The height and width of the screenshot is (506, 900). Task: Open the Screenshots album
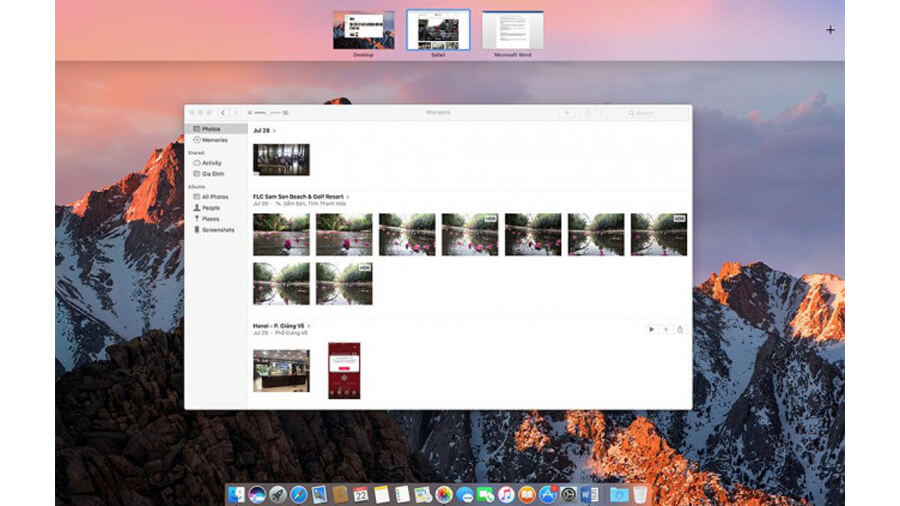point(217,230)
